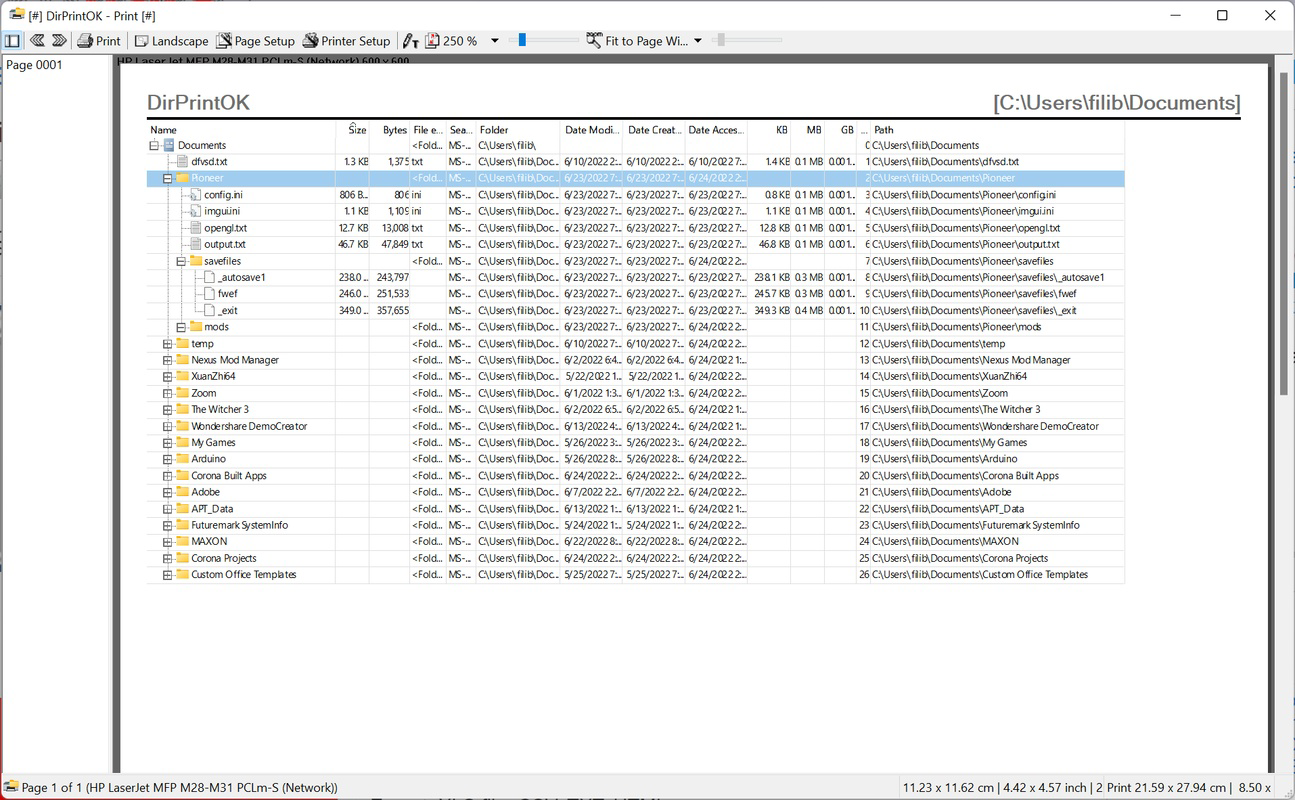Expand the temp folder node

[166, 343]
